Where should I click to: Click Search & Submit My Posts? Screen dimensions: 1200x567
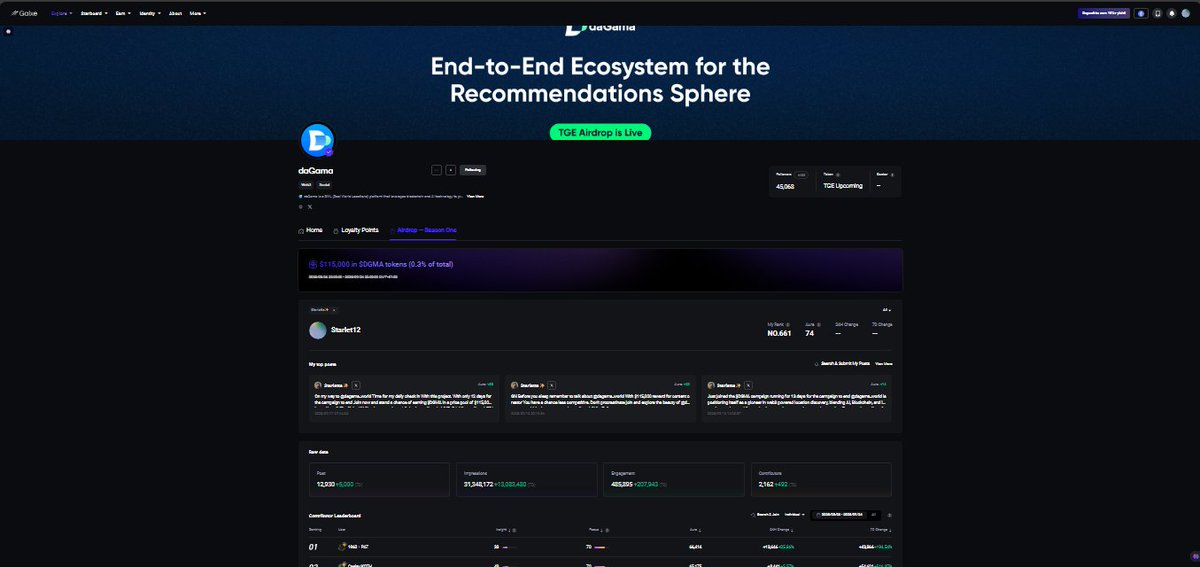point(842,363)
